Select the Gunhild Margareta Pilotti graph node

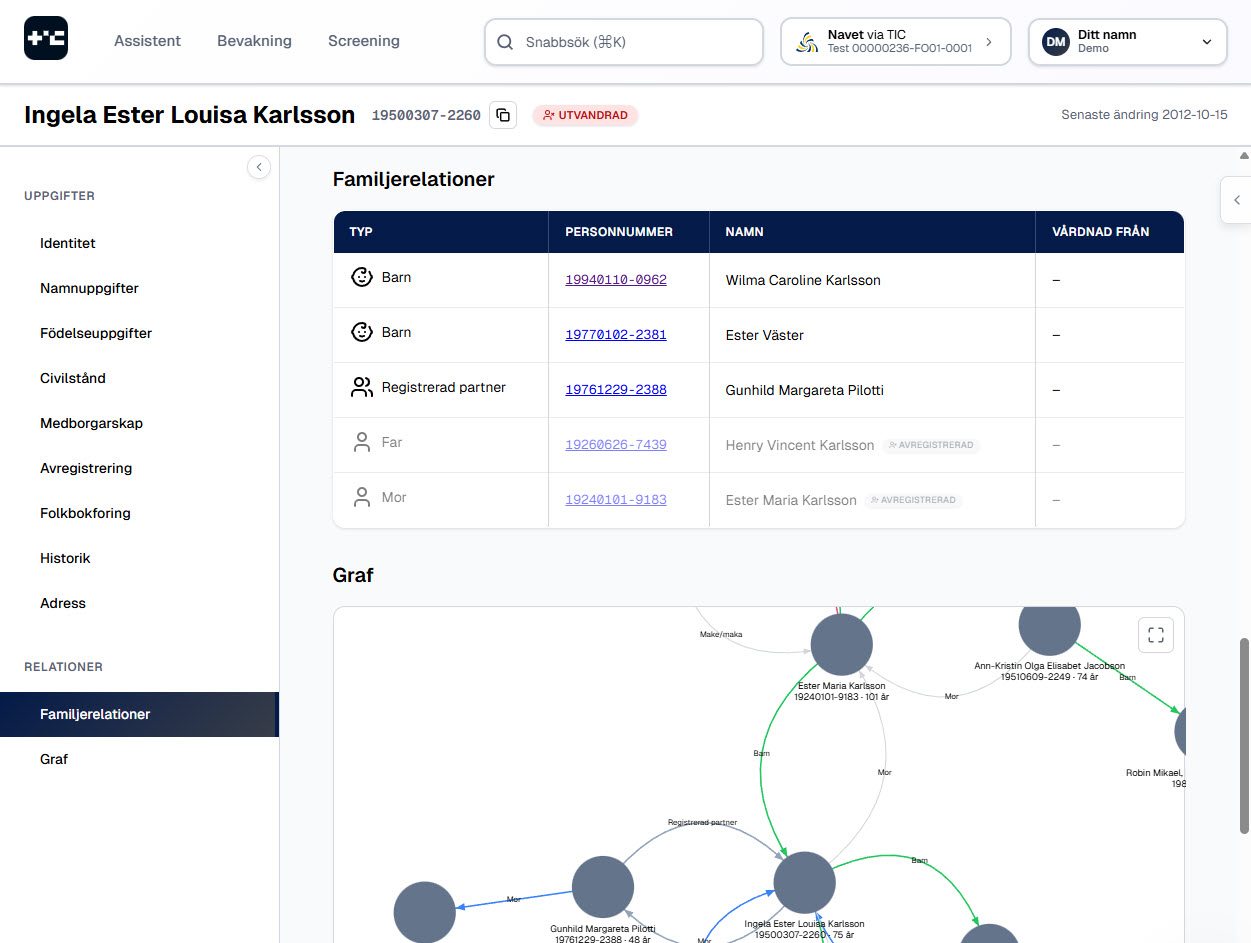pyautogui.click(x=603, y=887)
